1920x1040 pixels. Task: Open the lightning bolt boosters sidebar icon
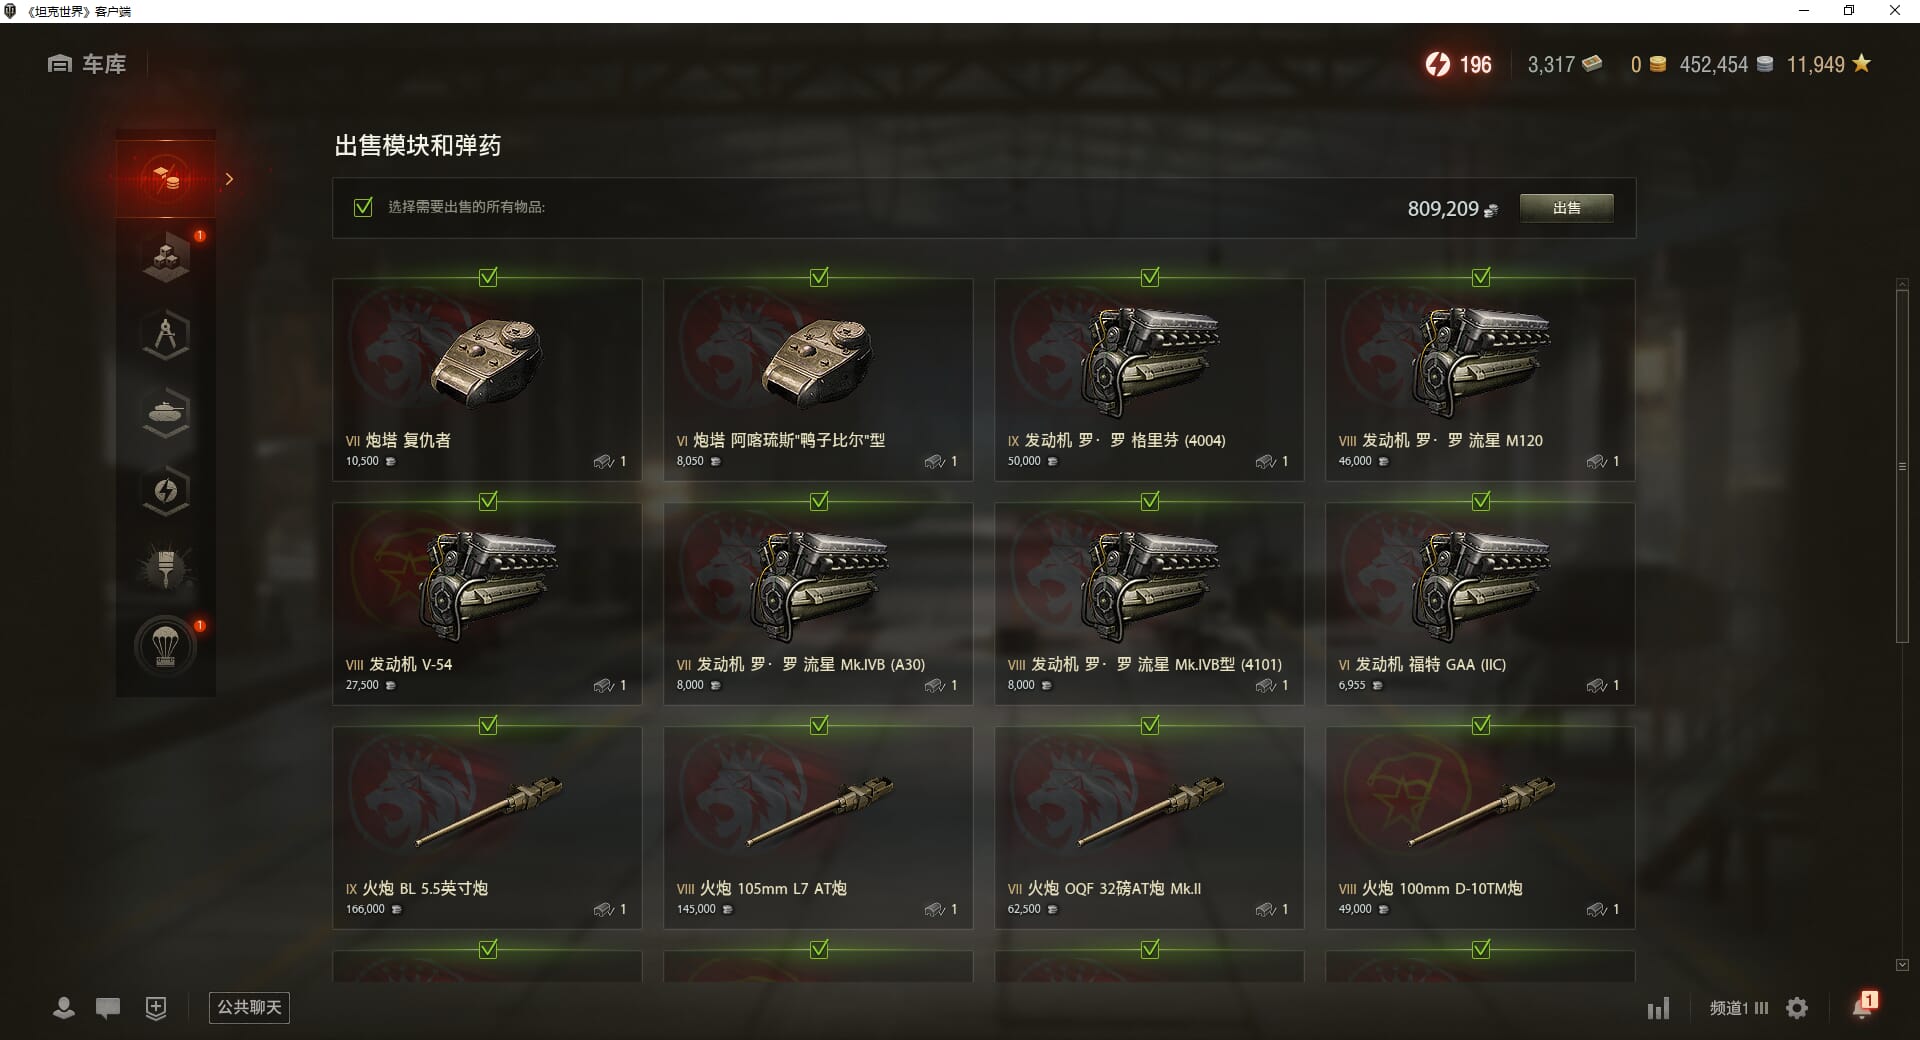tap(166, 491)
